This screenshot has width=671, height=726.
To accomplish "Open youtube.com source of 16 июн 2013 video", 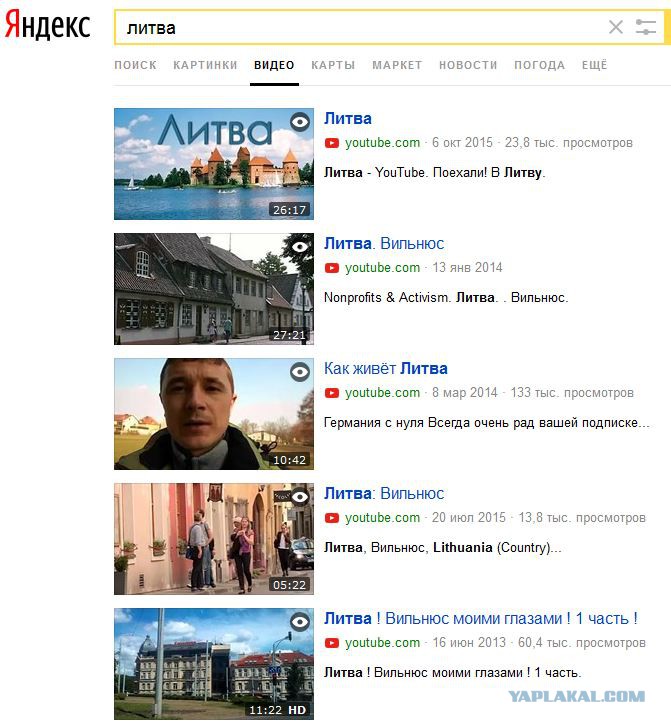I will pyautogui.click(x=383, y=643).
